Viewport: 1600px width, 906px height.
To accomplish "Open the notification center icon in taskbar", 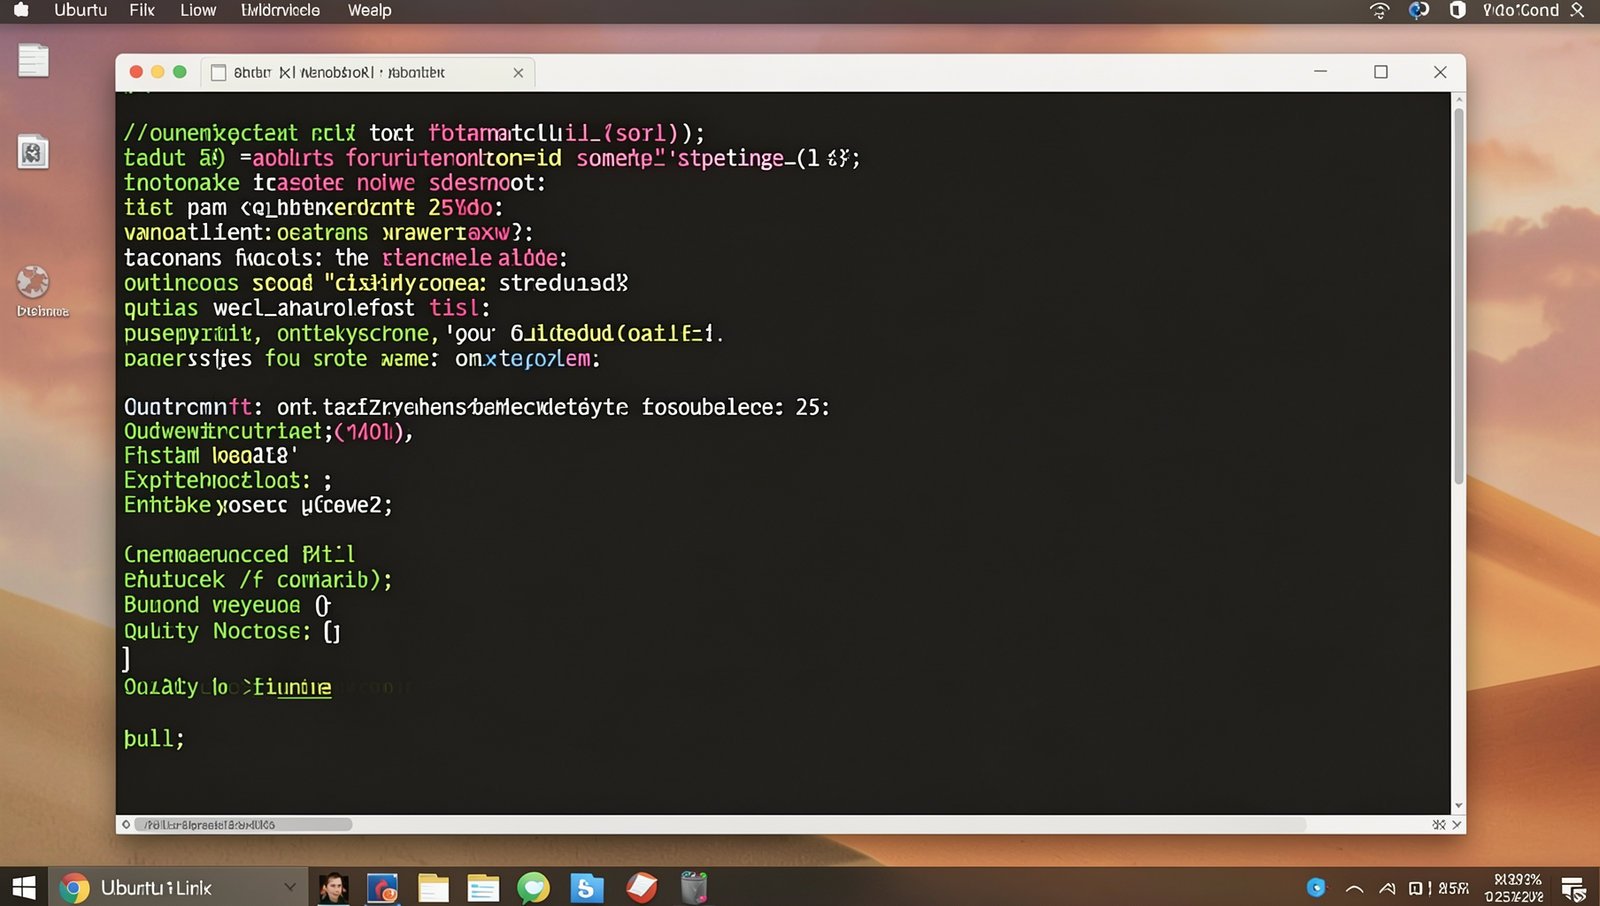I will (1574, 888).
